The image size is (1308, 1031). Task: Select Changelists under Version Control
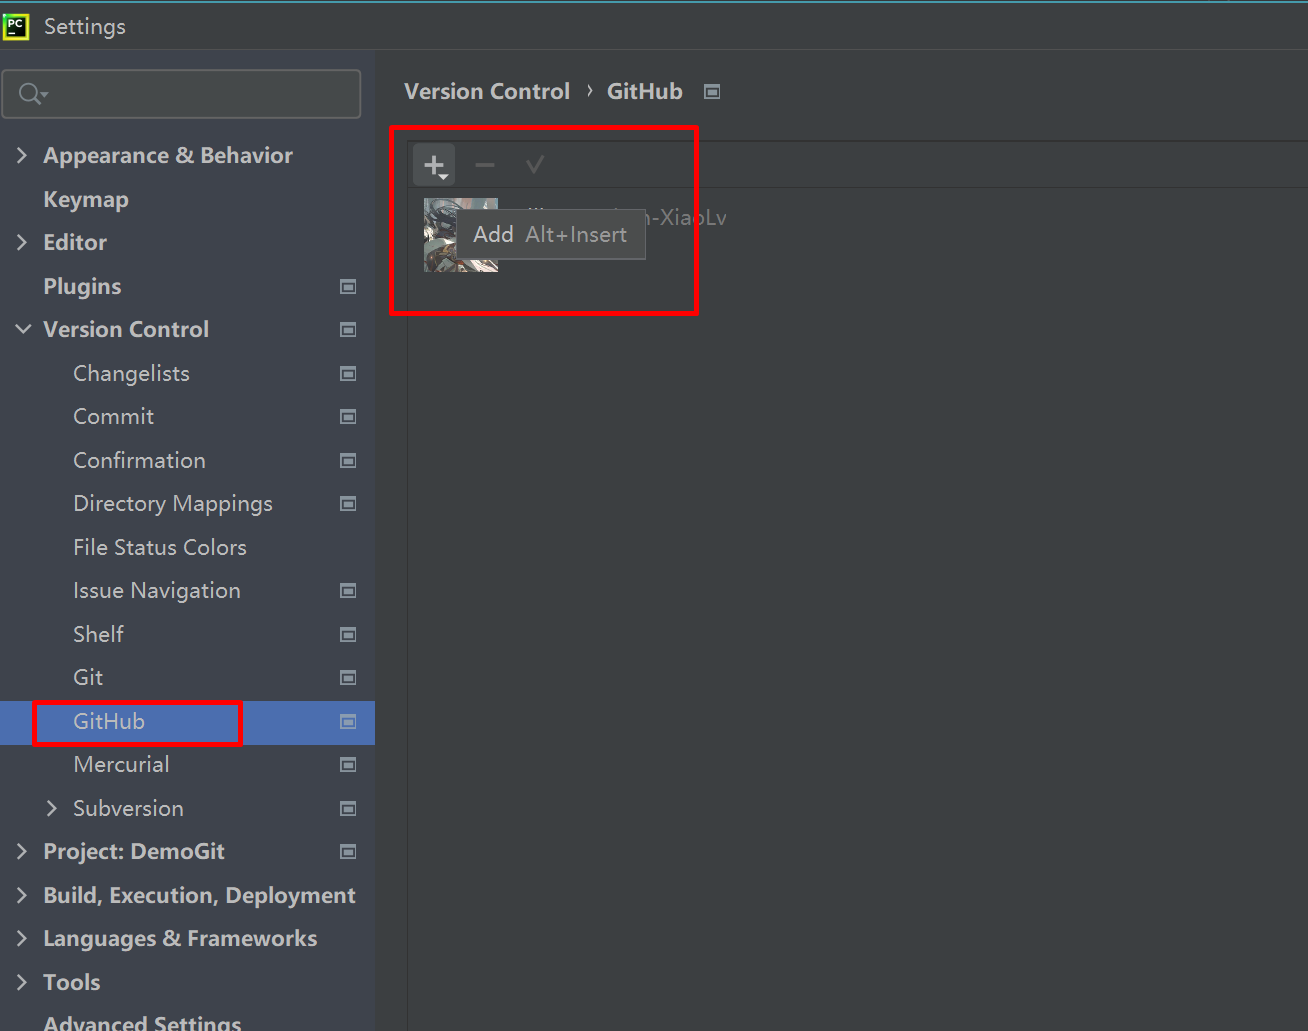(131, 374)
